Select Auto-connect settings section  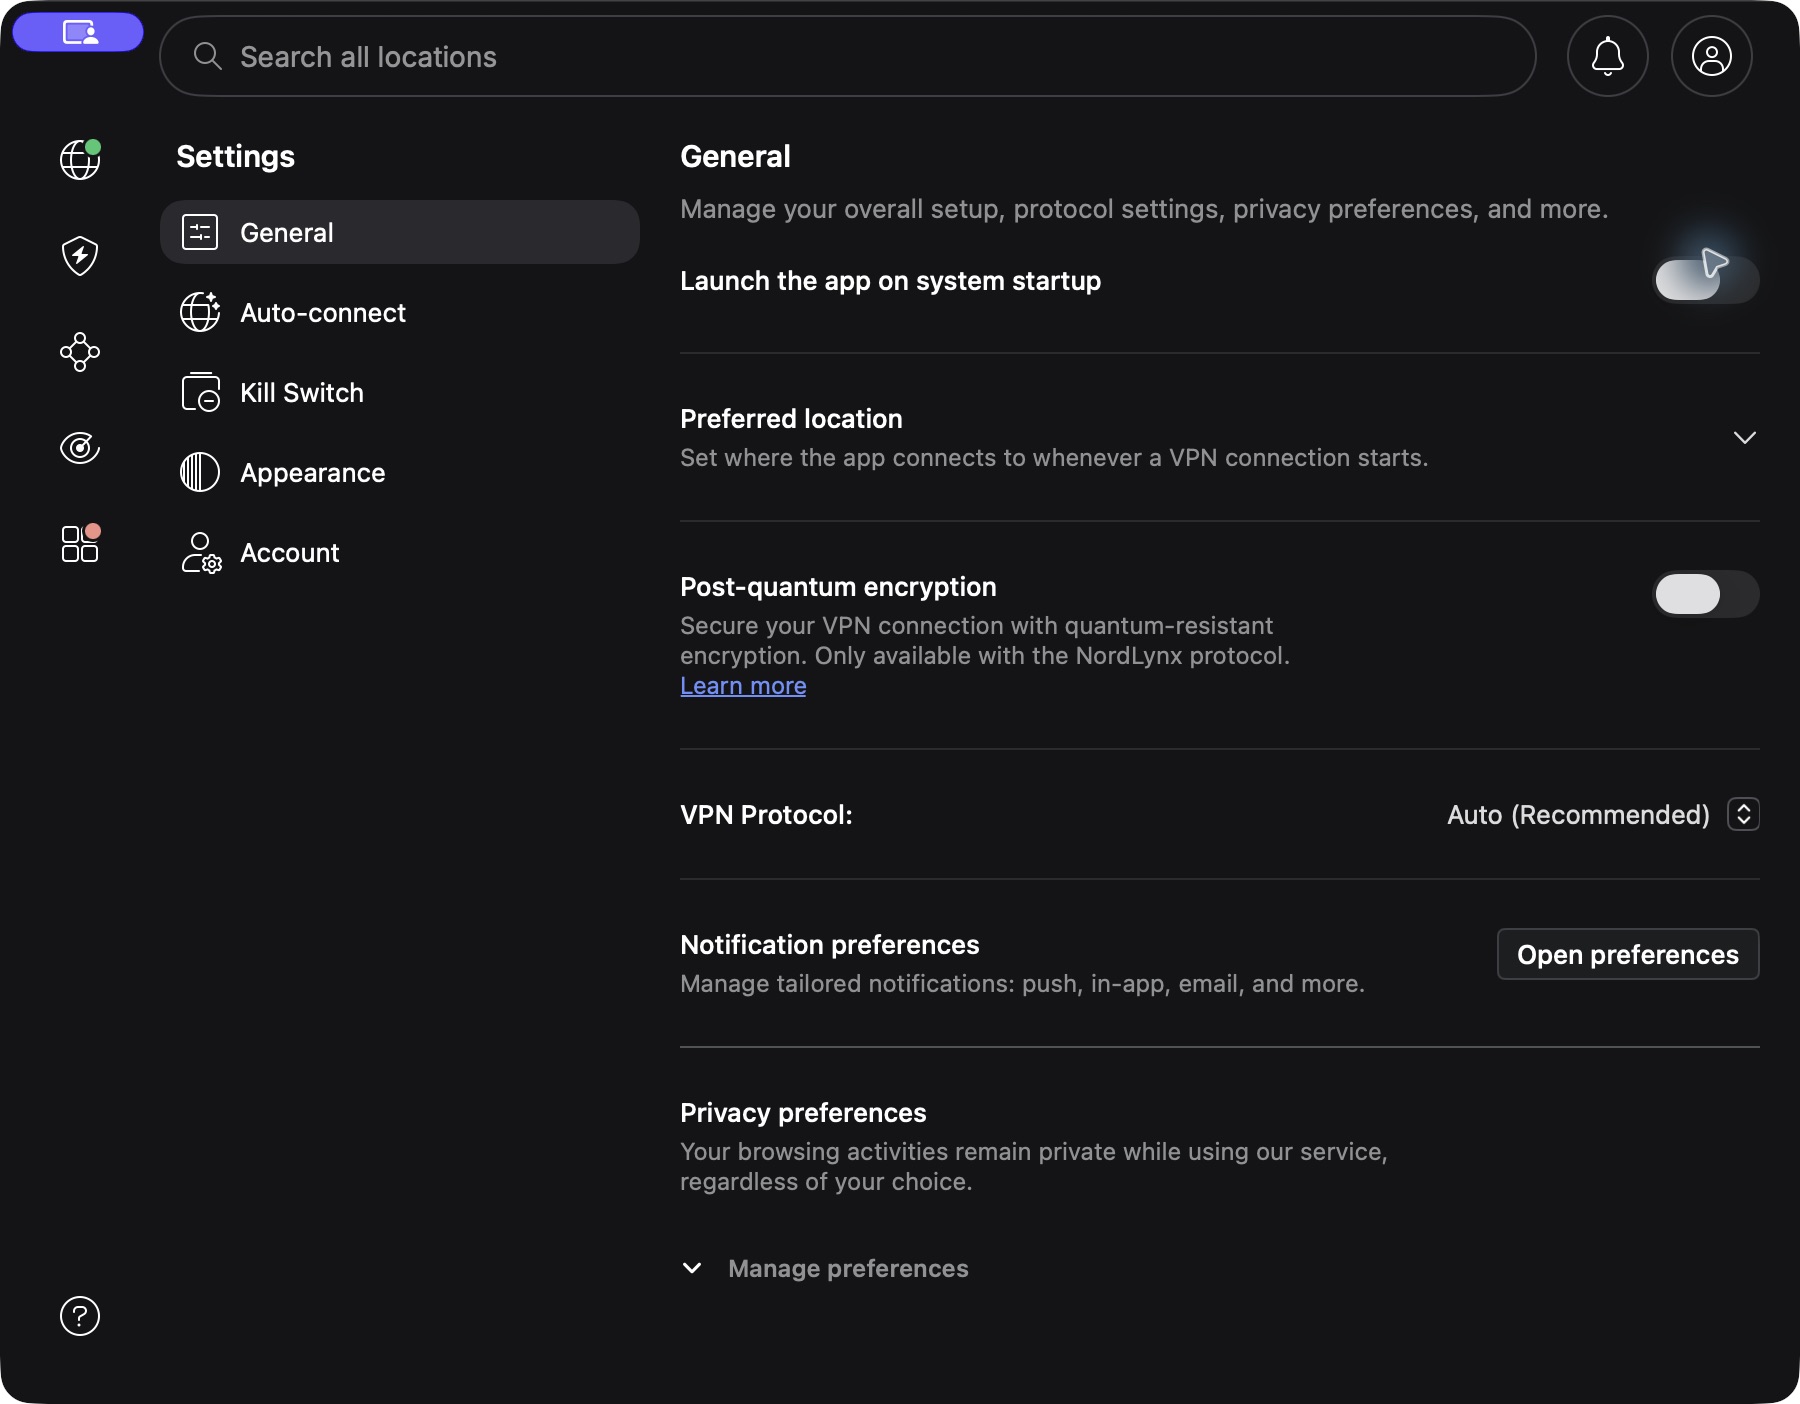pos(400,312)
